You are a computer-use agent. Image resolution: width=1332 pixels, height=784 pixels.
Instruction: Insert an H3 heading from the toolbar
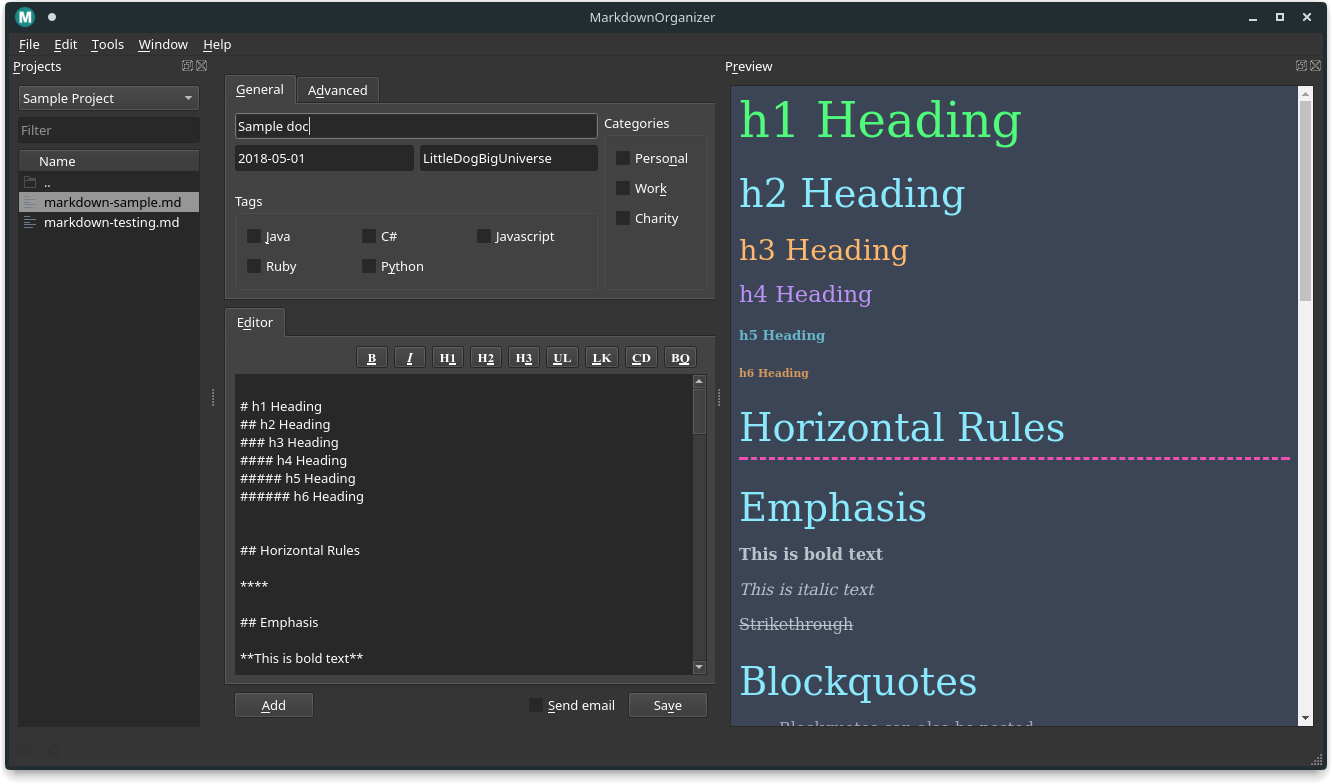coord(523,357)
